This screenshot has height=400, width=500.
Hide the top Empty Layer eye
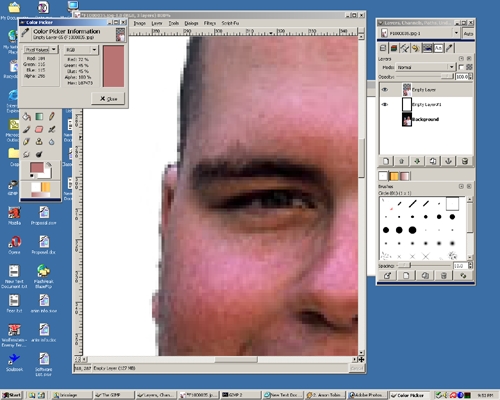coord(385,90)
